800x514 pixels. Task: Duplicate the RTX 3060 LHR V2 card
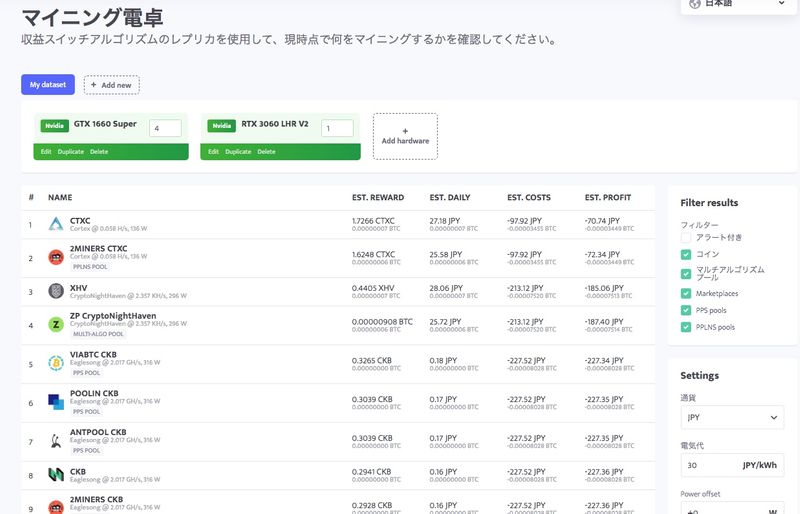click(238, 152)
